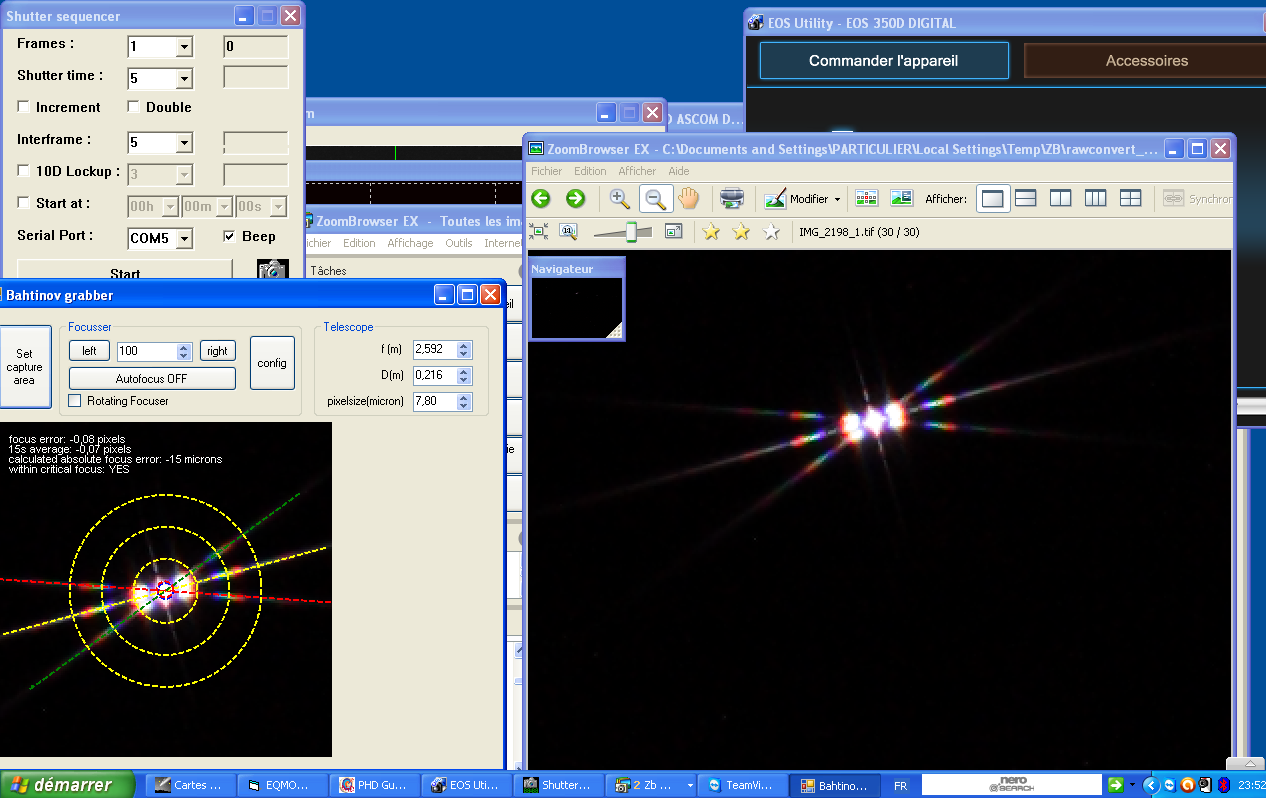Open the 00h hours dropdown
Screen dimensions: 1266x798
point(170,207)
